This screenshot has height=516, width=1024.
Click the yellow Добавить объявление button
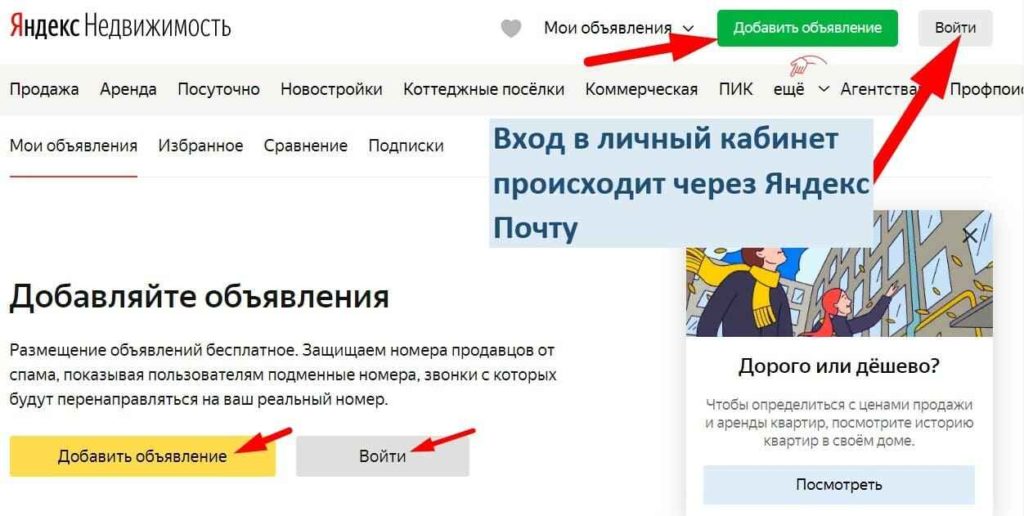pyautogui.click(x=142, y=456)
